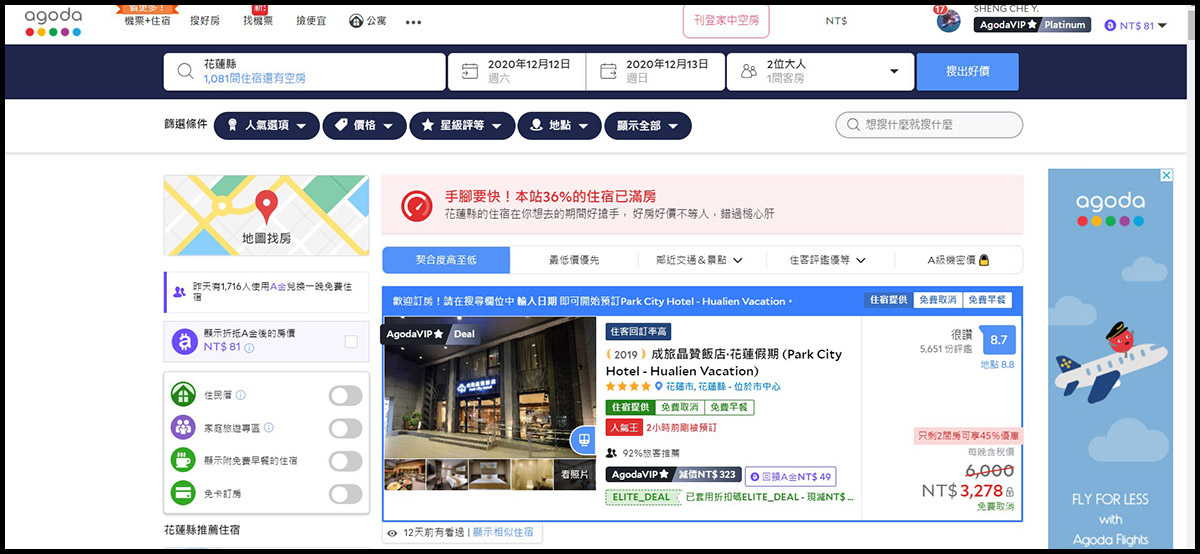Open the three-dot more menu
Image resolution: width=1200 pixels, height=554 pixels.
click(414, 22)
